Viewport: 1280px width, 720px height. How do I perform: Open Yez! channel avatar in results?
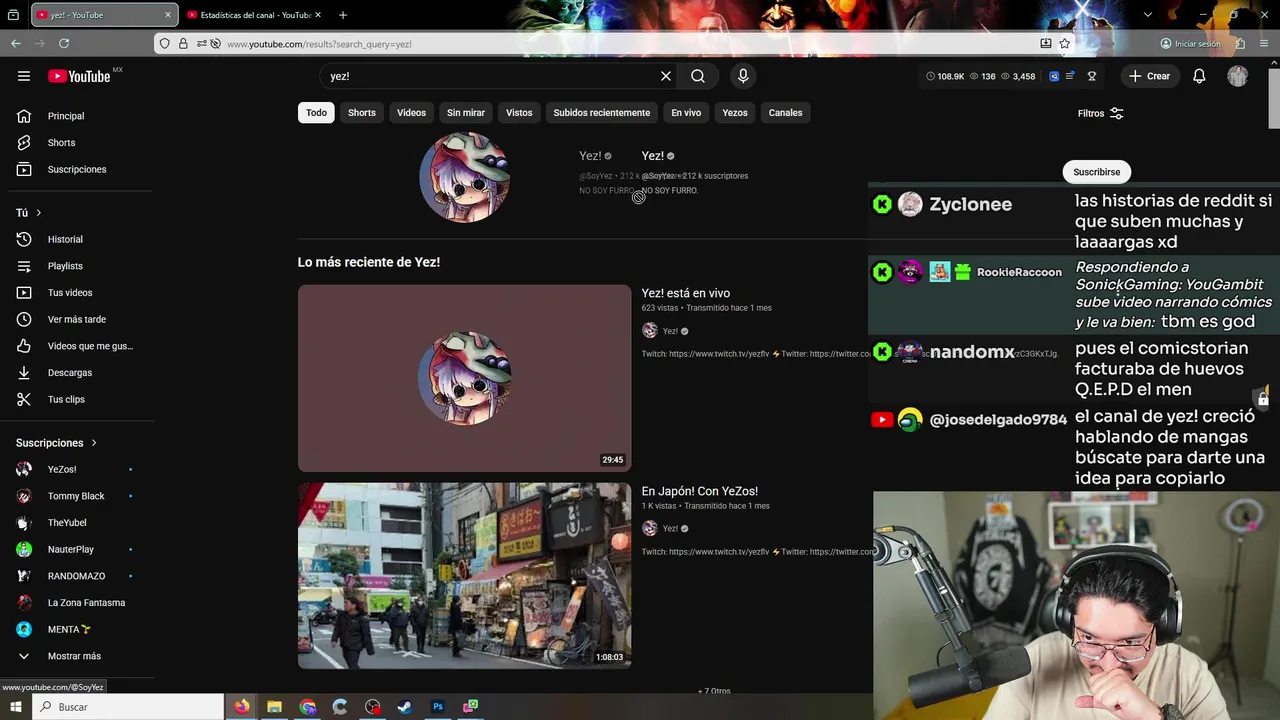click(x=464, y=177)
